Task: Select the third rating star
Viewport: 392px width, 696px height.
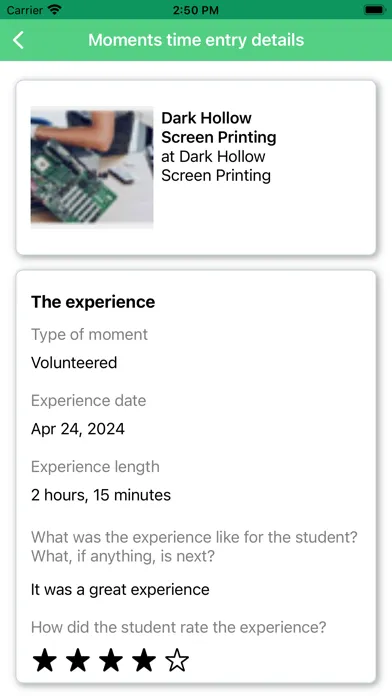Action: point(111,660)
